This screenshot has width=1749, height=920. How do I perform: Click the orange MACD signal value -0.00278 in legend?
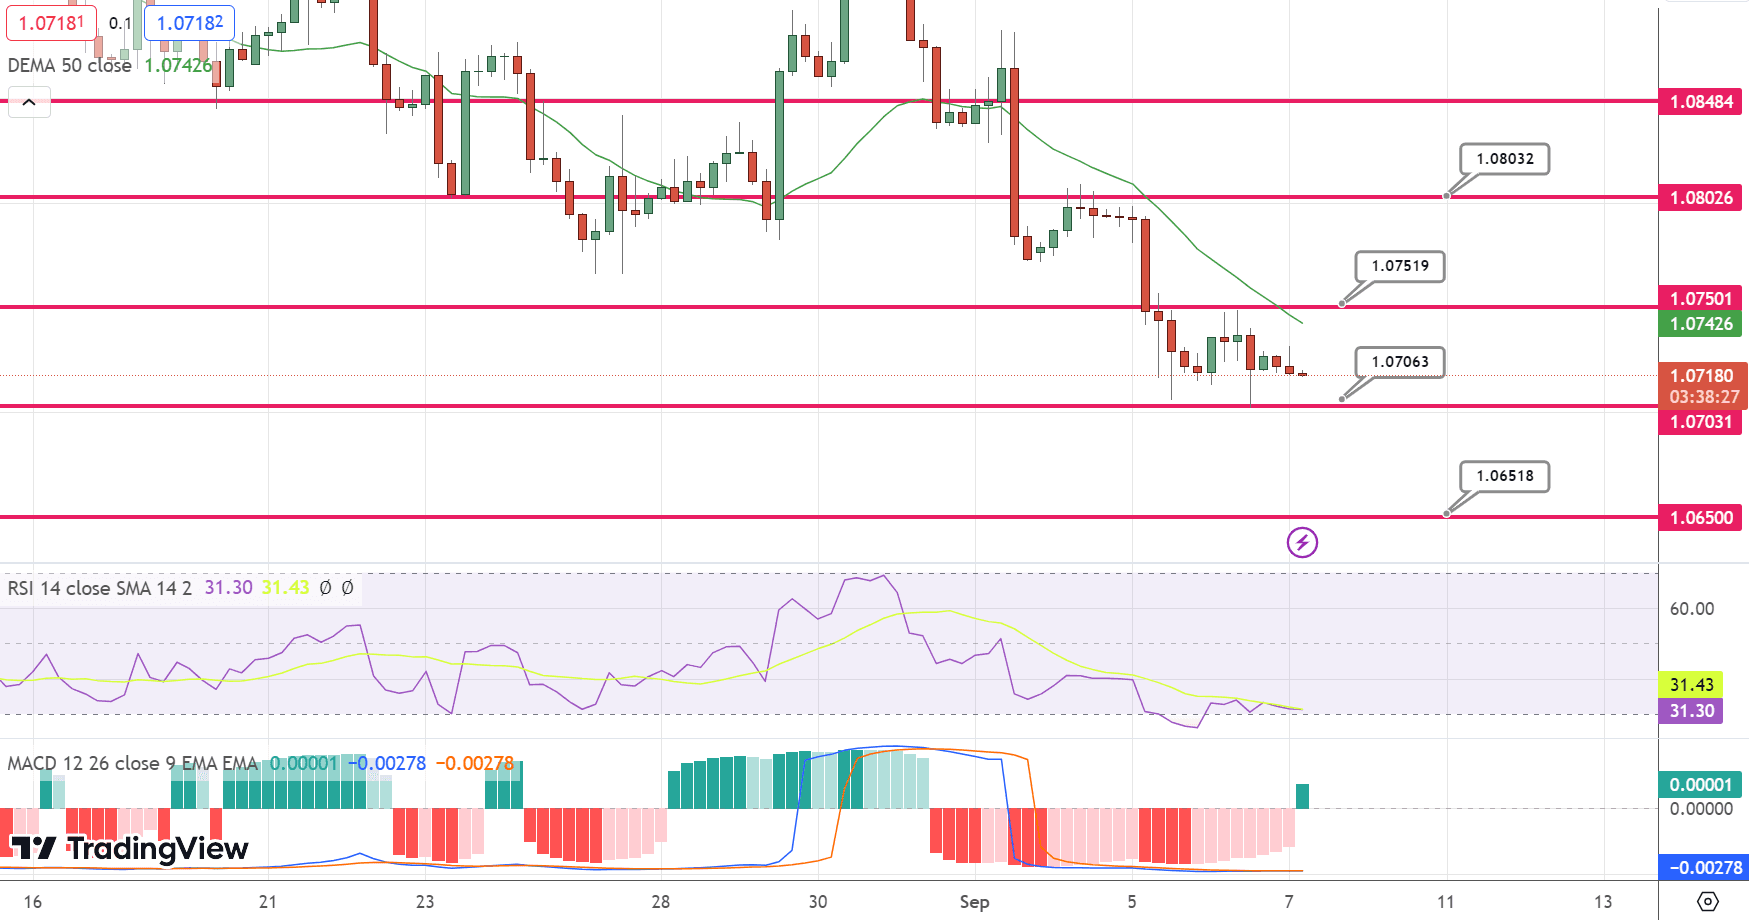pos(474,763)
